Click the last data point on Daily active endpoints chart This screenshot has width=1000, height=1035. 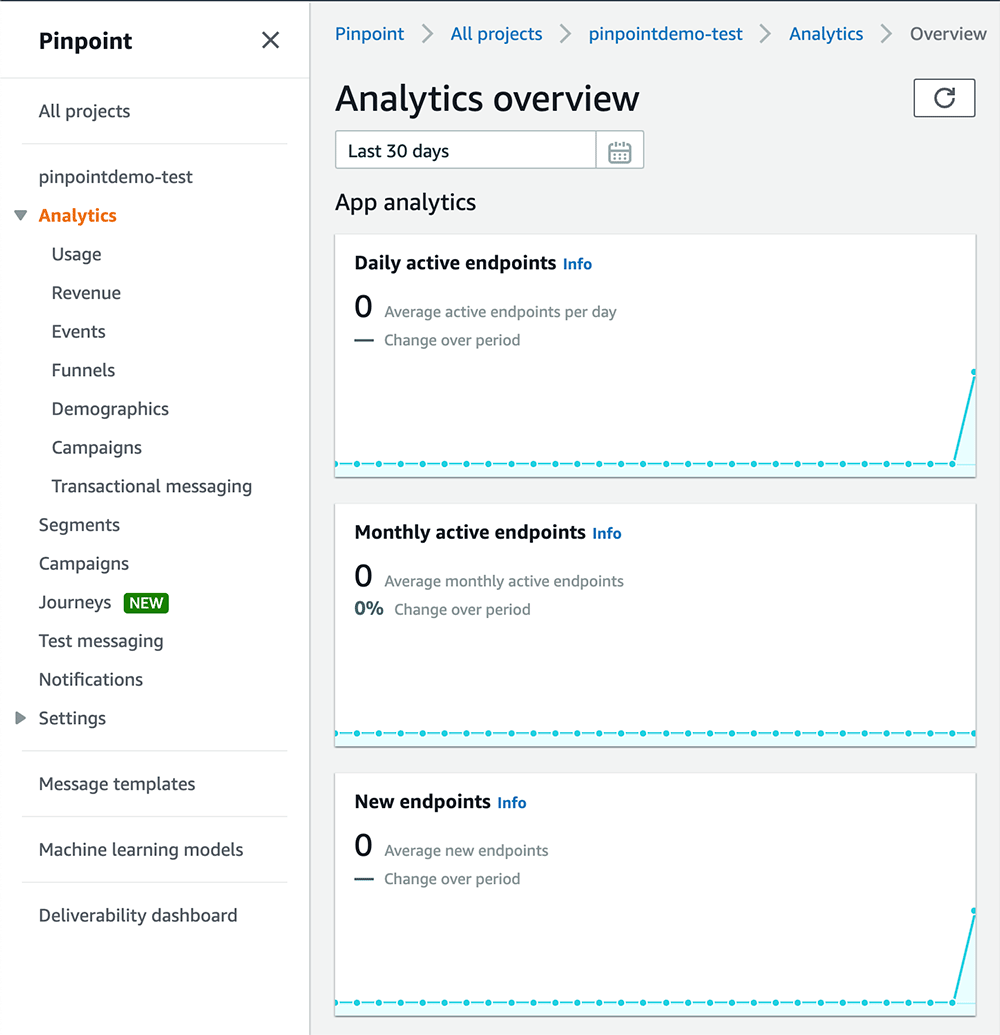(x=973, y=372)
